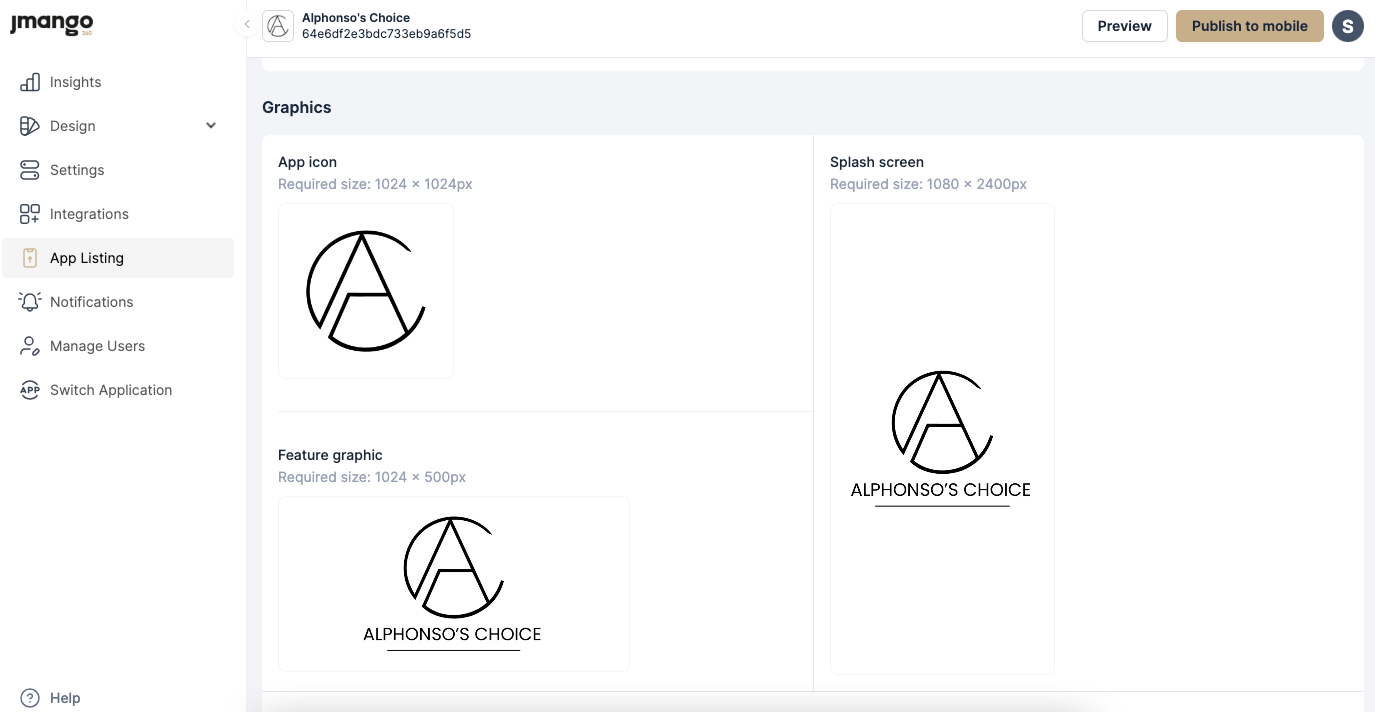1375x712 pixels.
Task: Click the Notifications bell icon
Action: click(30, 302)
